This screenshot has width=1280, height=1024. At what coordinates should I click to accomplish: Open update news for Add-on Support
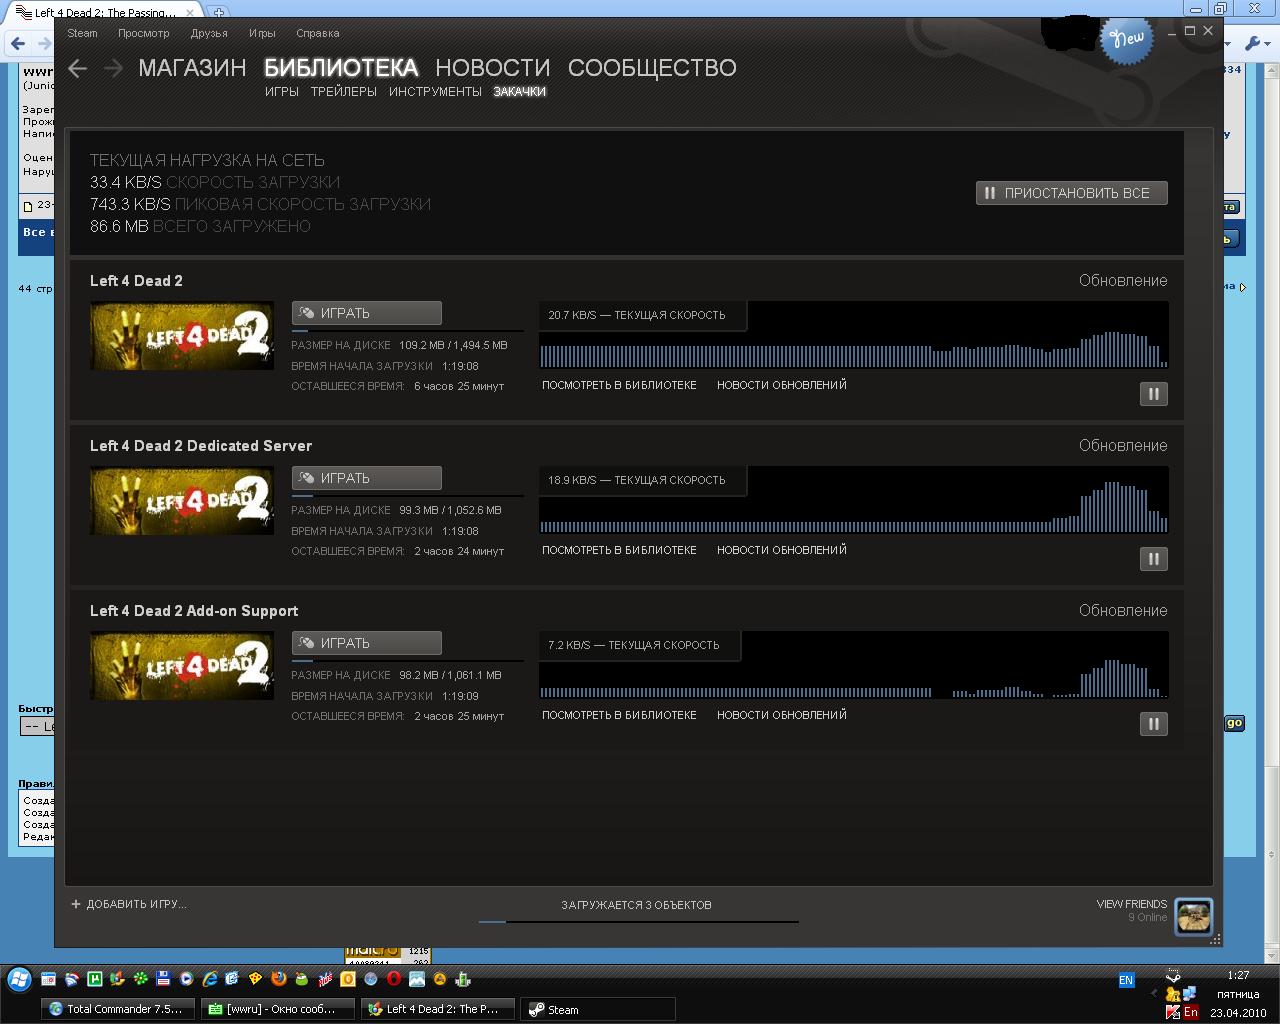tap(782, 715)
